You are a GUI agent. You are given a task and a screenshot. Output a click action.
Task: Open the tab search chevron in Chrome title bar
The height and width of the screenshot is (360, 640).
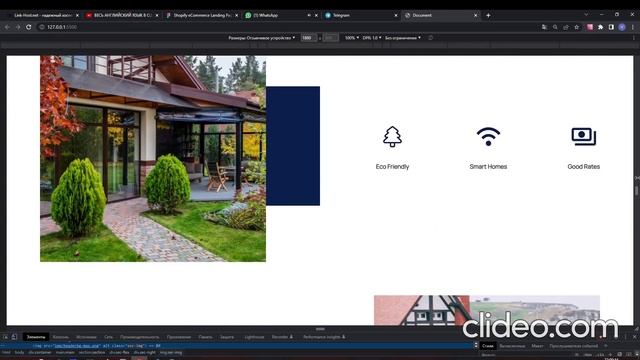(586, 14)
